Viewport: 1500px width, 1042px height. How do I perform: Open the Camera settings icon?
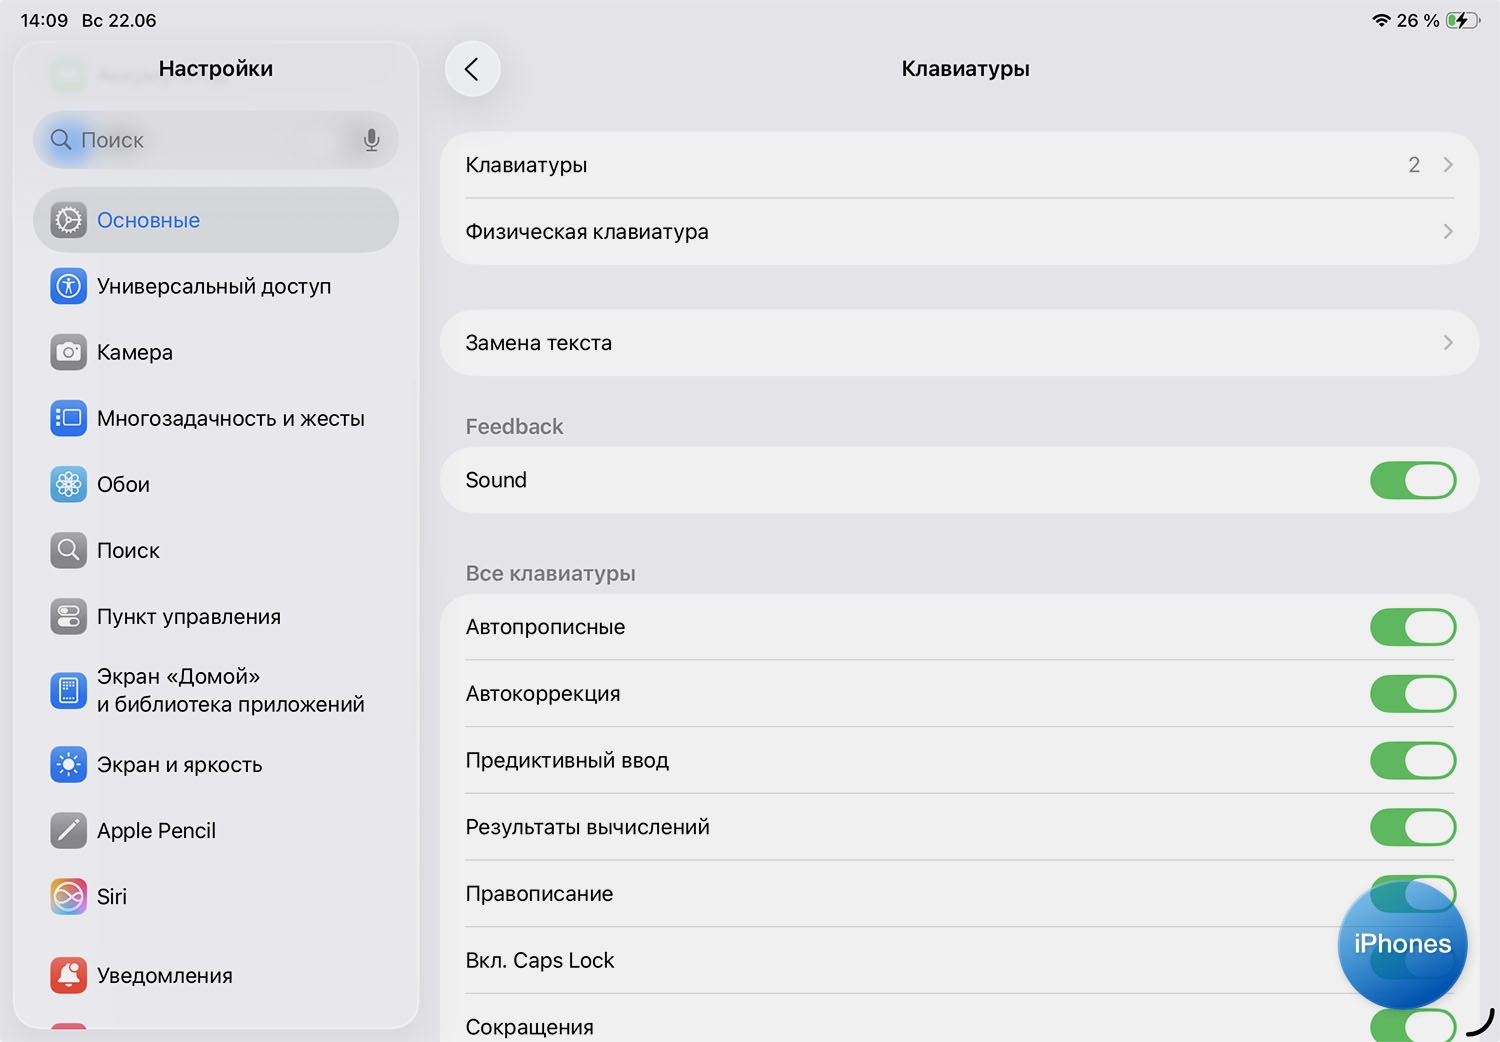[68, 352]
